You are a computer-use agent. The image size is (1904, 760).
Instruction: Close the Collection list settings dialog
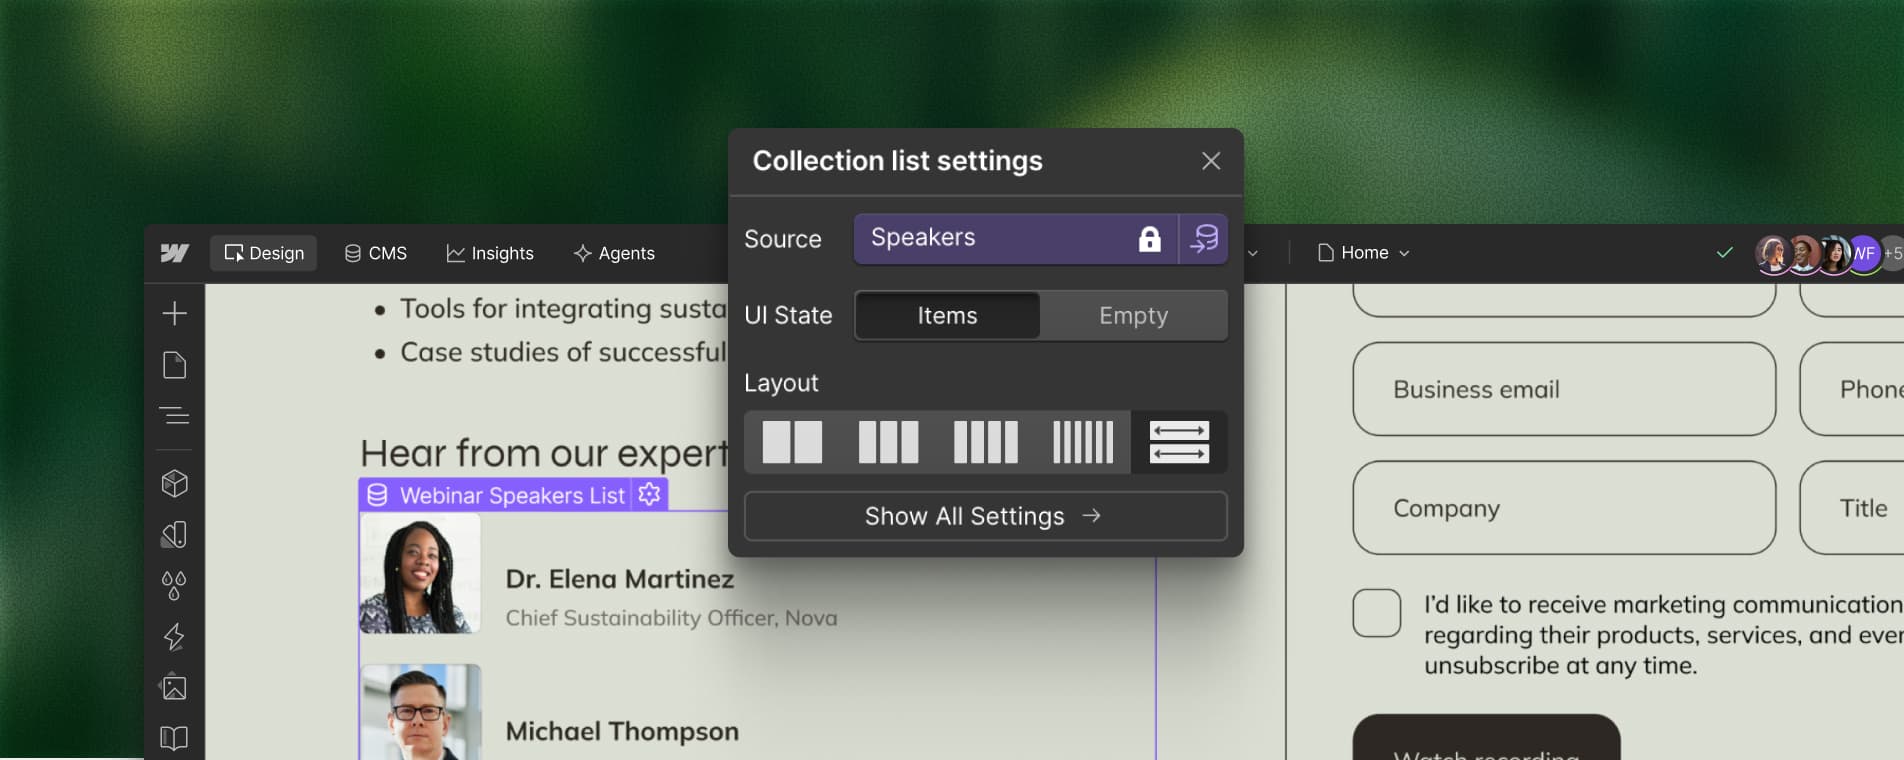point(1211,161)
